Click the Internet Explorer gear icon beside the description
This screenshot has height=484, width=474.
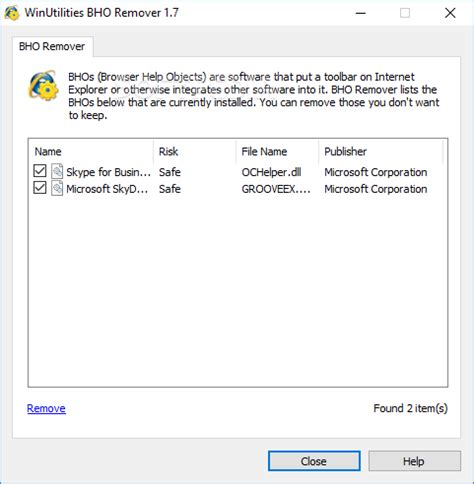pyautogui.click(x=43, y=85)
